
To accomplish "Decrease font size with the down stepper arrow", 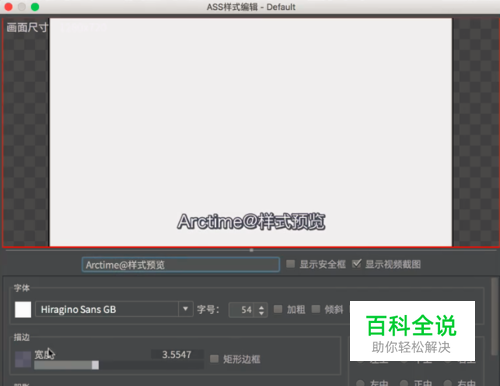I will pos(262,313).
